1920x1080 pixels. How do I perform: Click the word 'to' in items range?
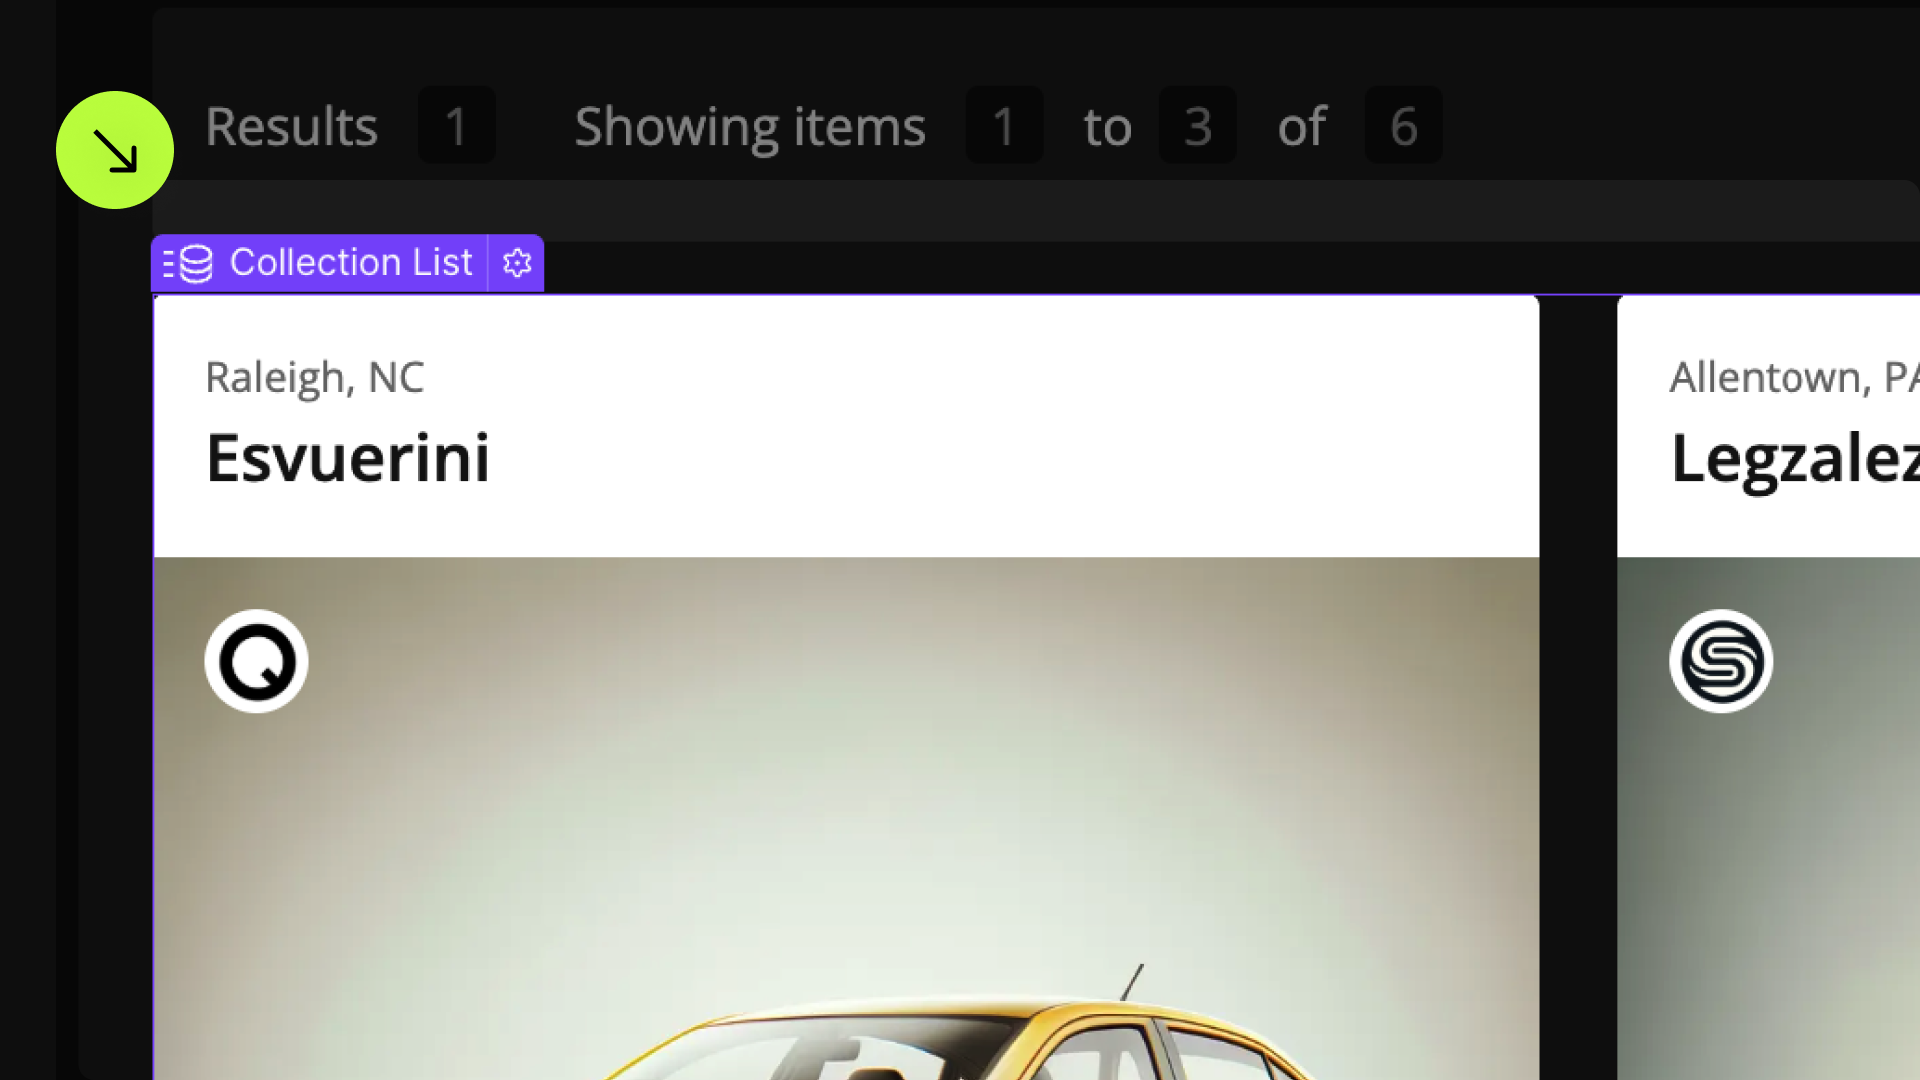1107,128
